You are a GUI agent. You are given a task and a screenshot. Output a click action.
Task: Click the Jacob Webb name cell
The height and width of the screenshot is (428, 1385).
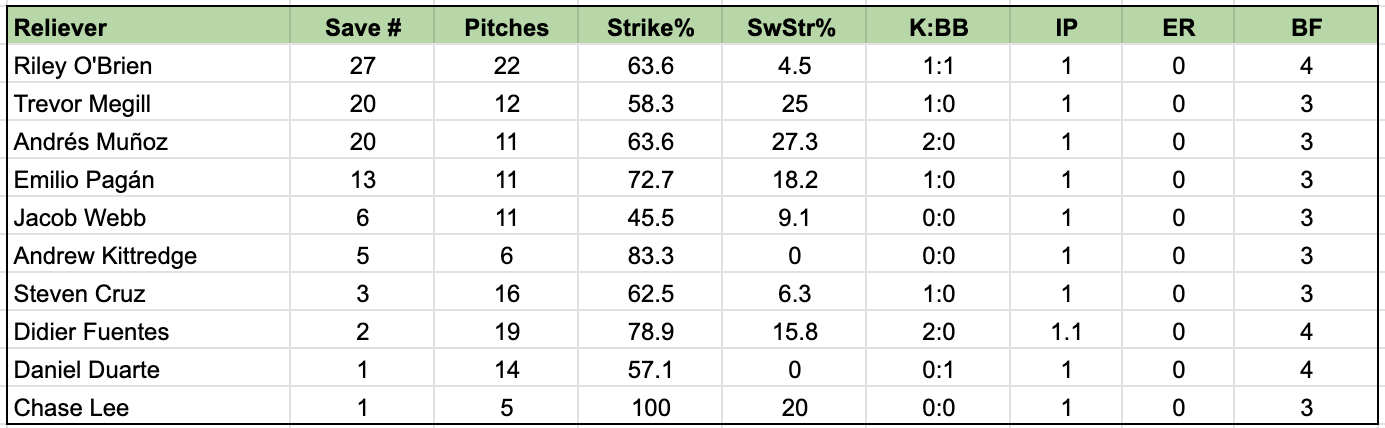150,218
